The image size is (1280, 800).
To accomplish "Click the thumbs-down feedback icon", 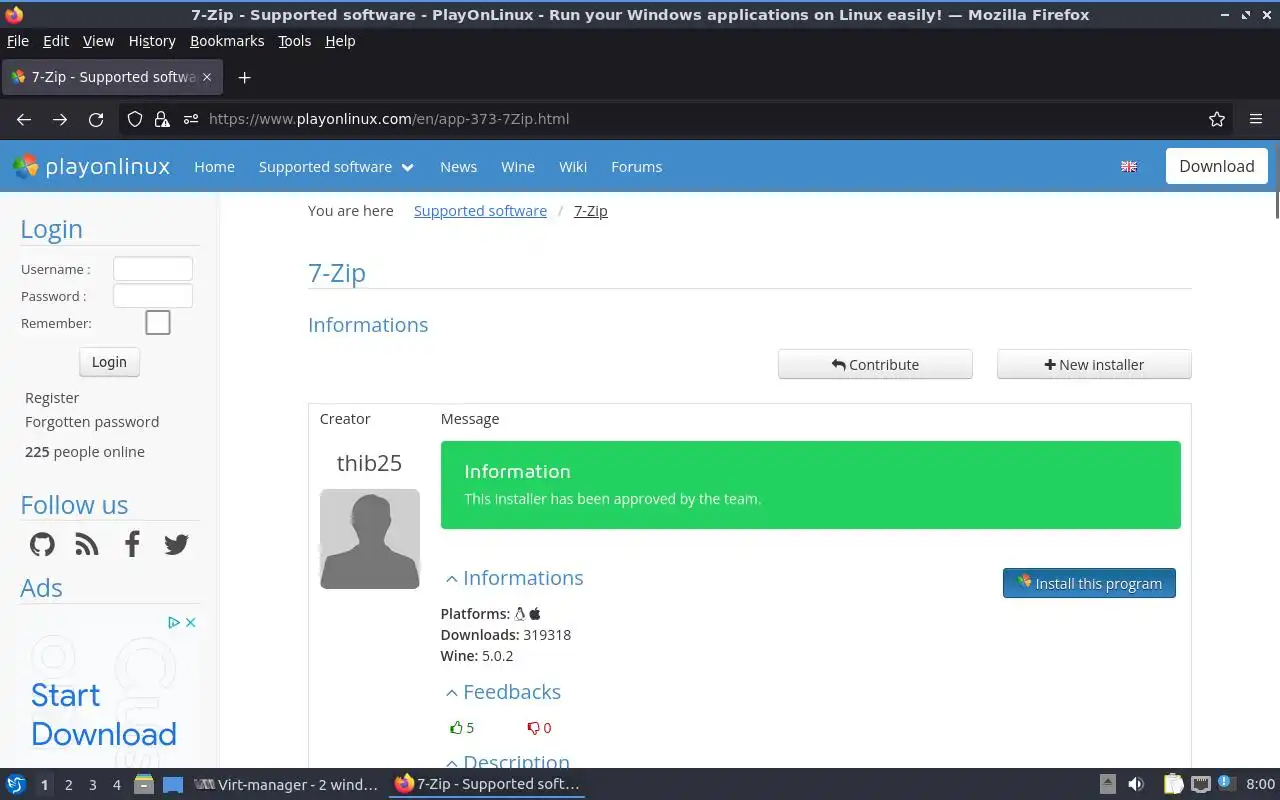I will (x=533, y=728).
